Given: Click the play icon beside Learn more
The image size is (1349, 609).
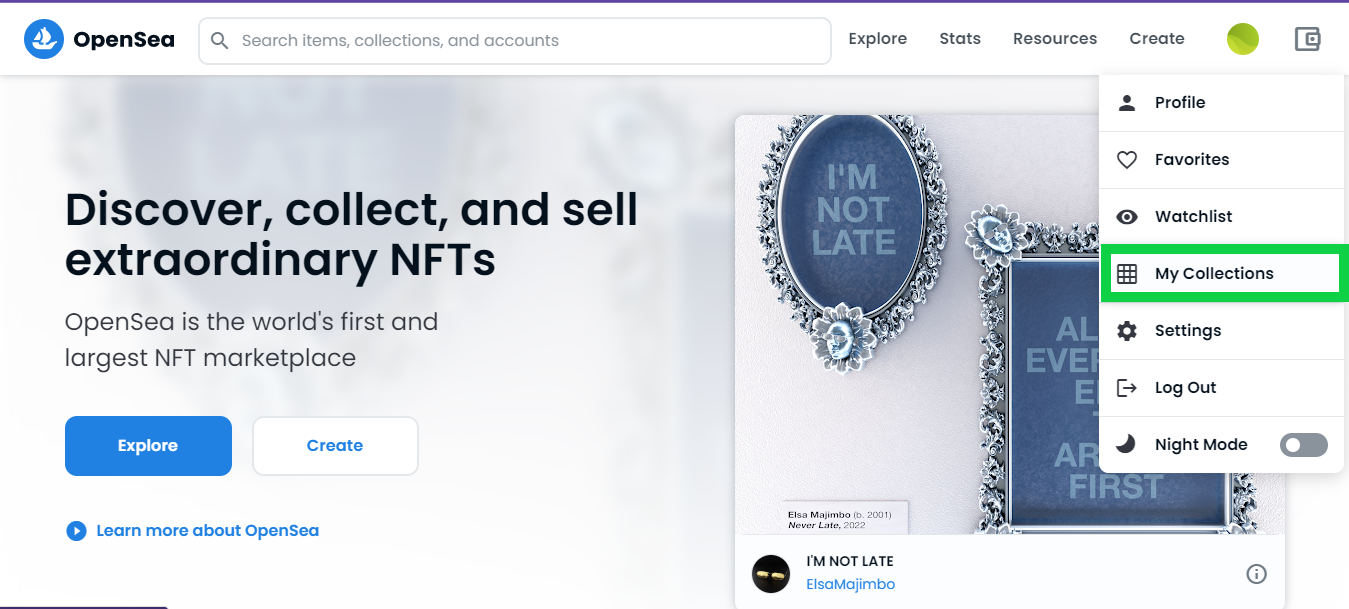Looking at the screenshot, I should [x=76, y=531].
